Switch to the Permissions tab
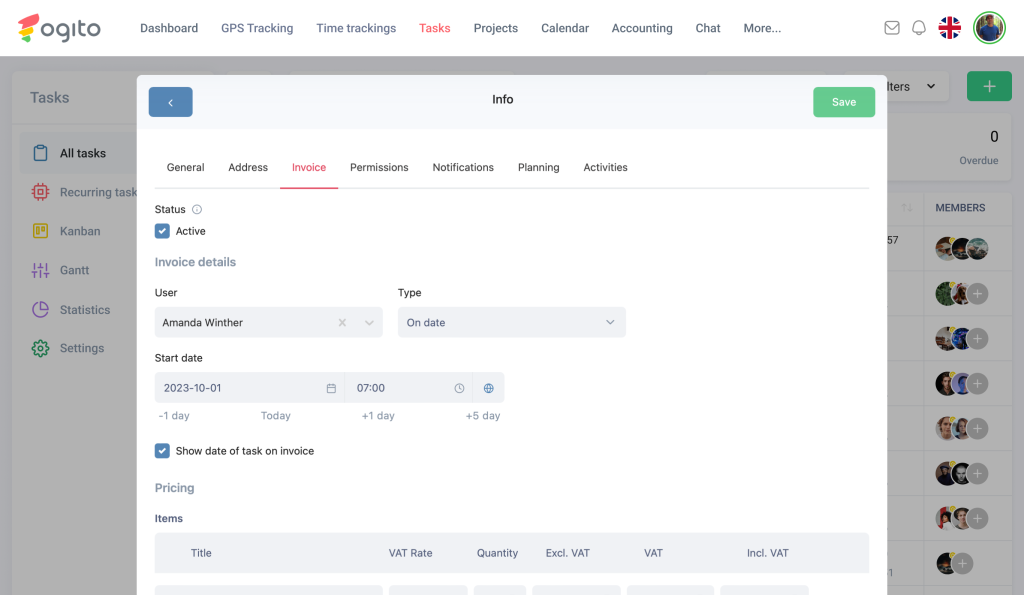Screen dimensions: 1024x595 [379, 168]
